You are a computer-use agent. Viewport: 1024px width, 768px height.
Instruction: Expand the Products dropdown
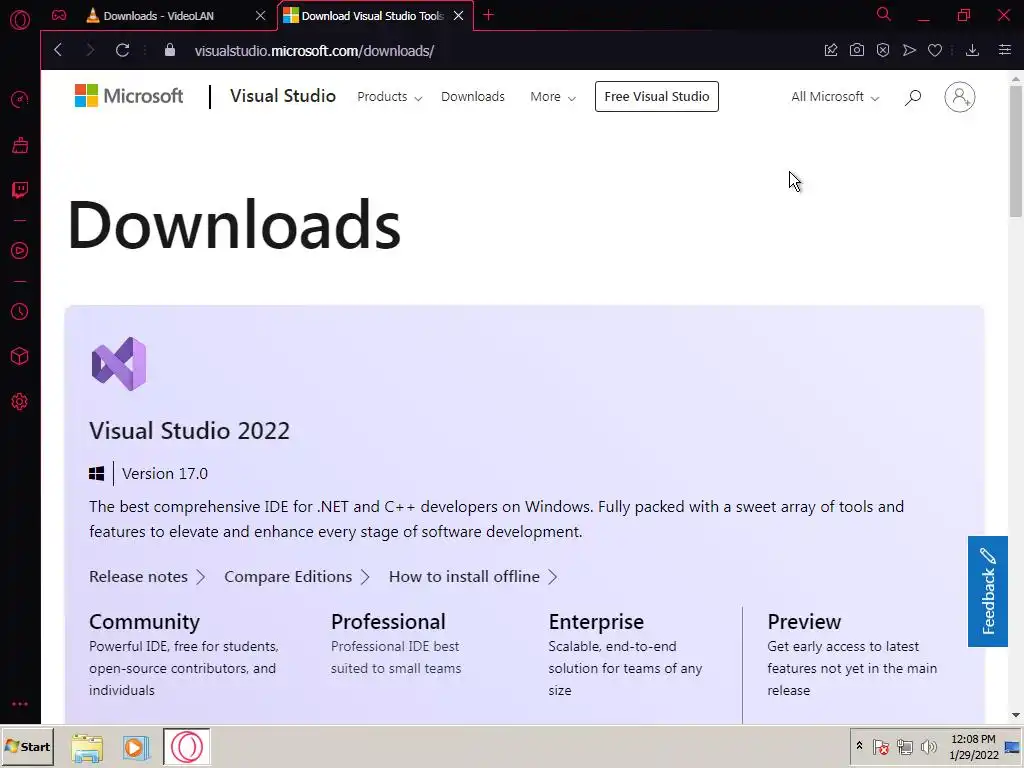pos(389,97)
